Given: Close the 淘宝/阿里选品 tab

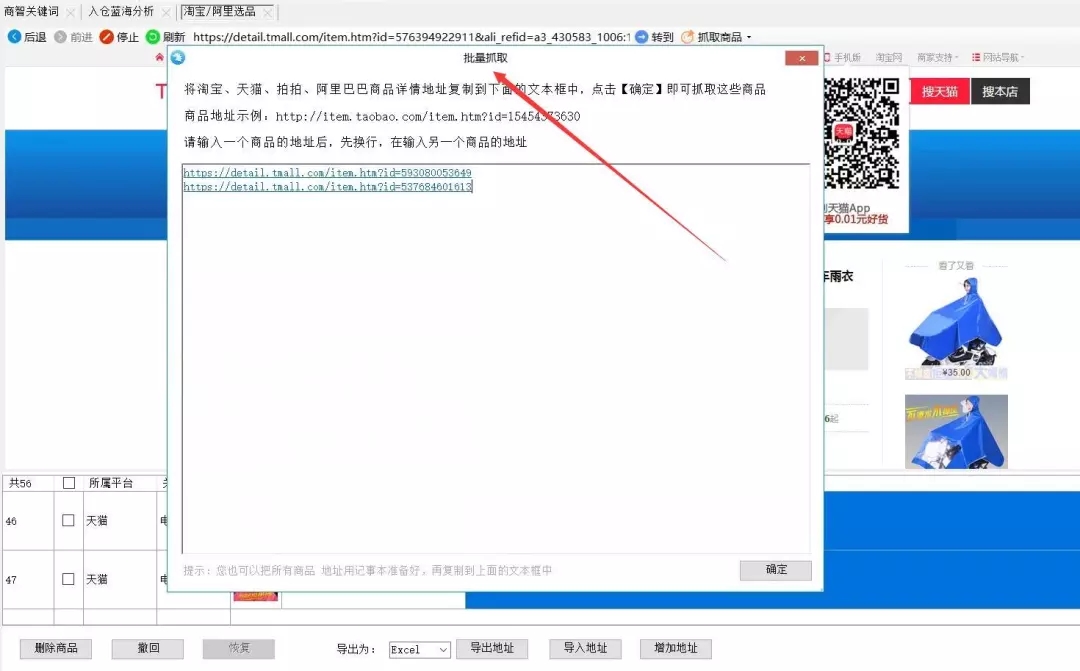Looking at the screenshot, I should tap(268, 12).
